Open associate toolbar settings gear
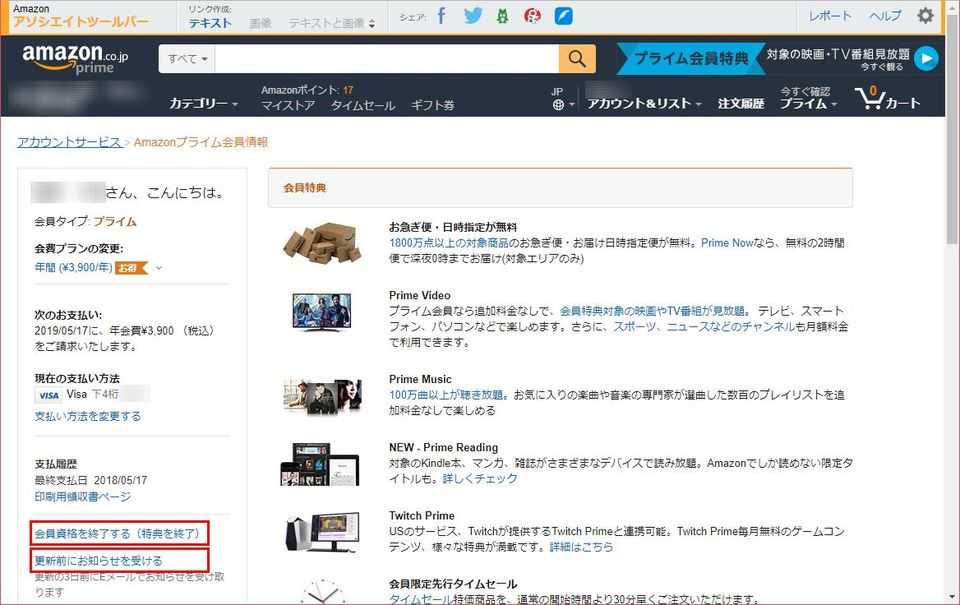 point(926,15)
